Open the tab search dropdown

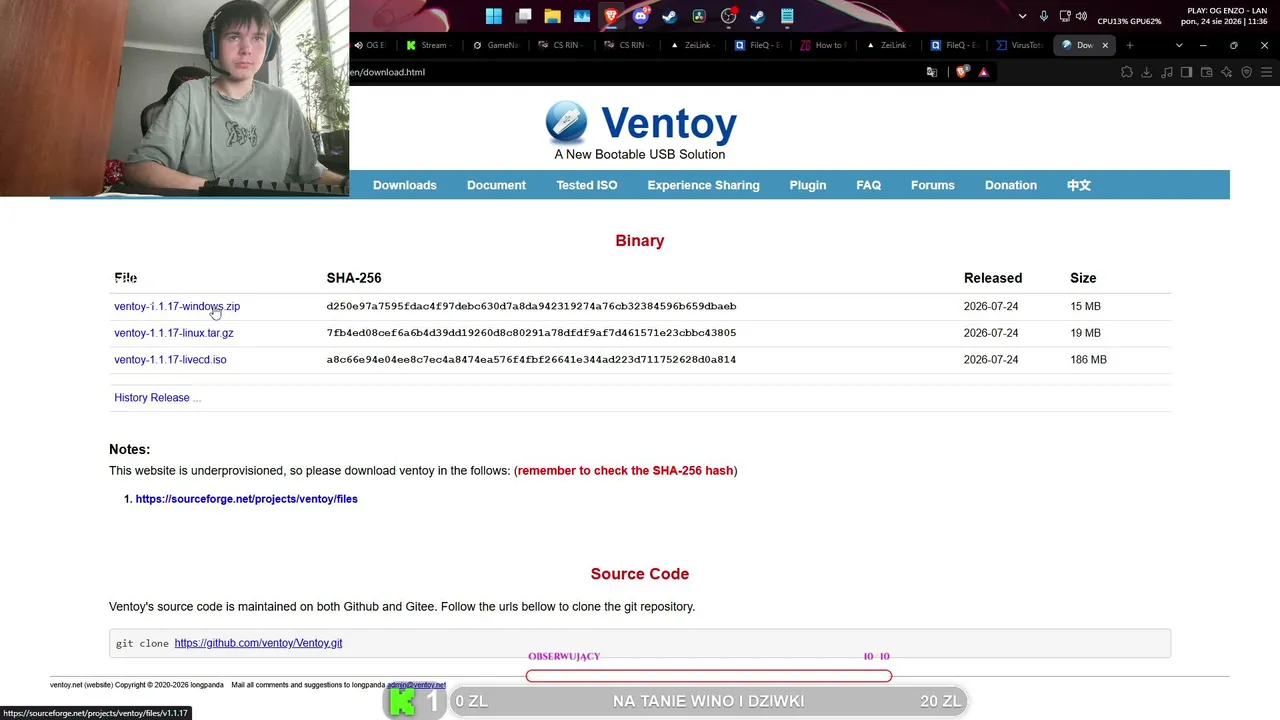point(1179,45)
